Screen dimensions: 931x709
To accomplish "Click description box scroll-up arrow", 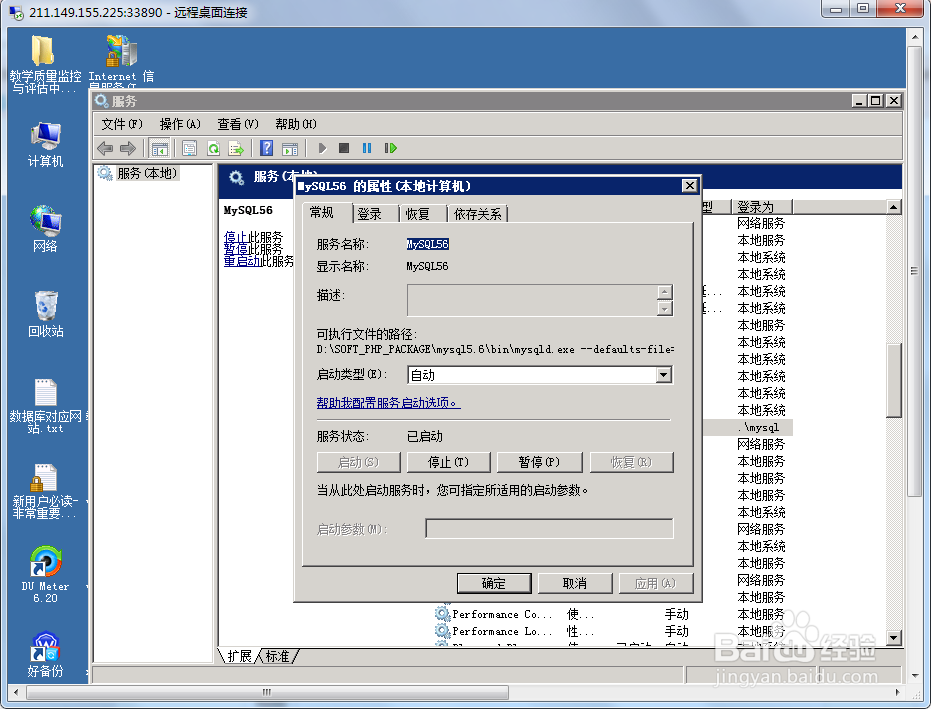I will 665,292.
